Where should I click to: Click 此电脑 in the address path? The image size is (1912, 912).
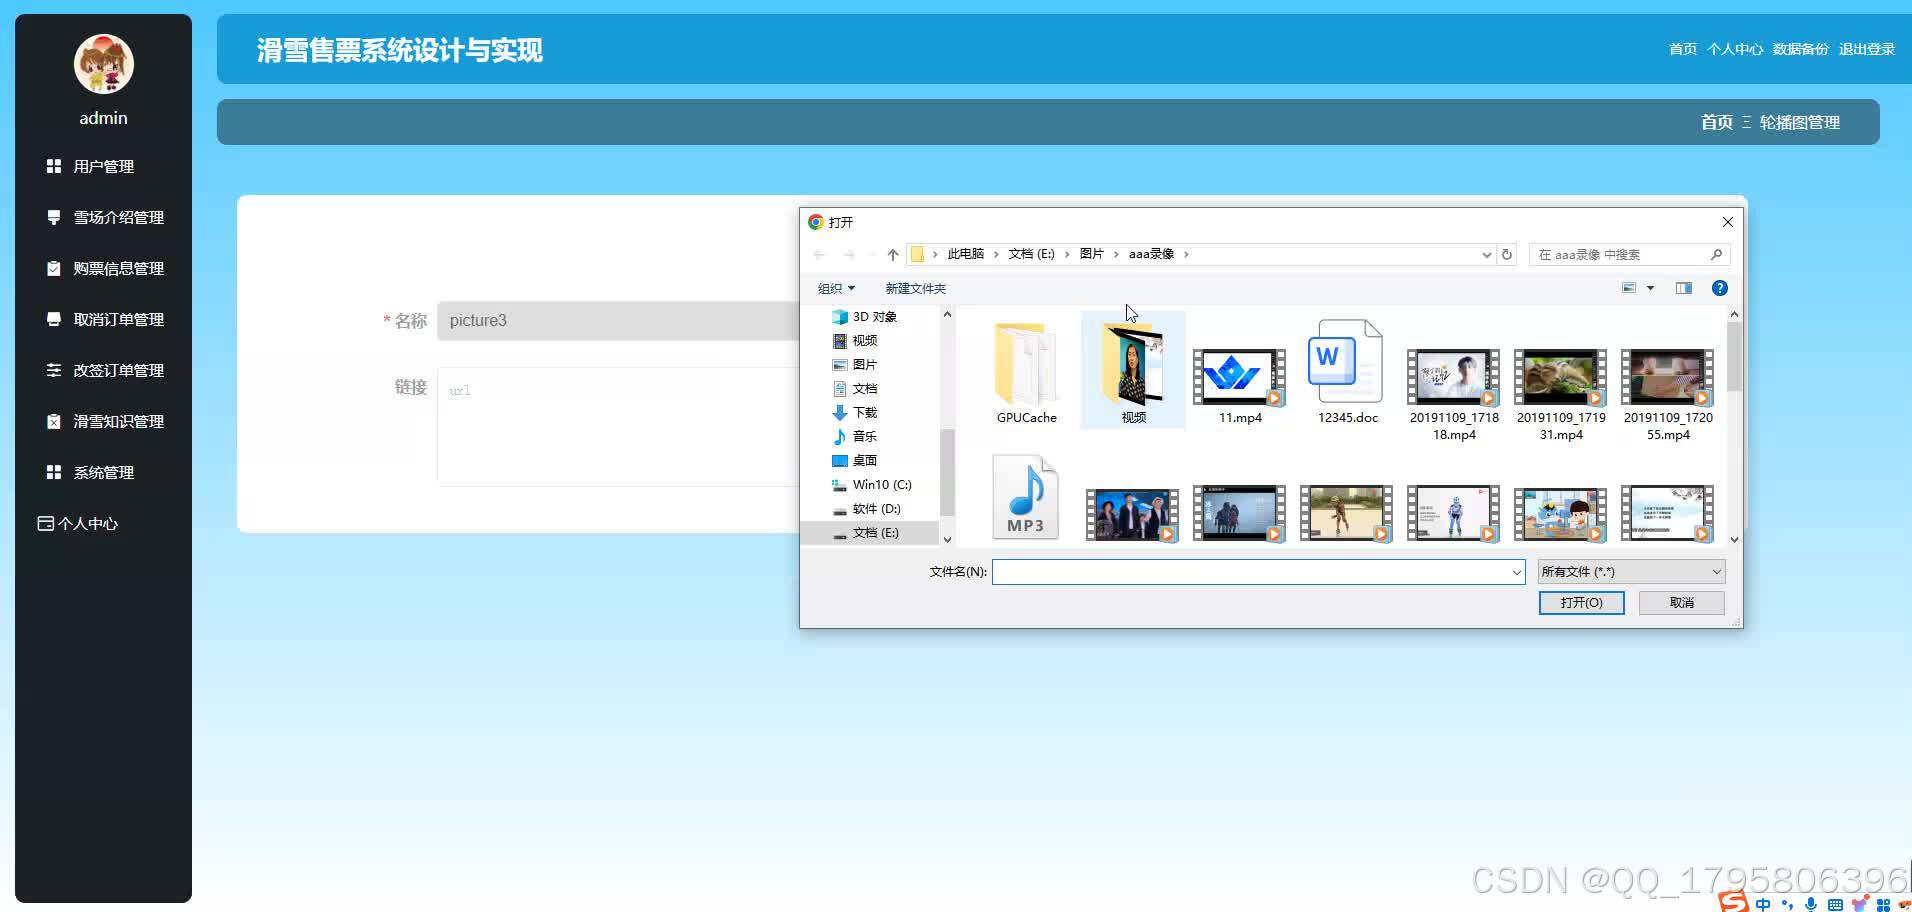(x=965, y=254)
